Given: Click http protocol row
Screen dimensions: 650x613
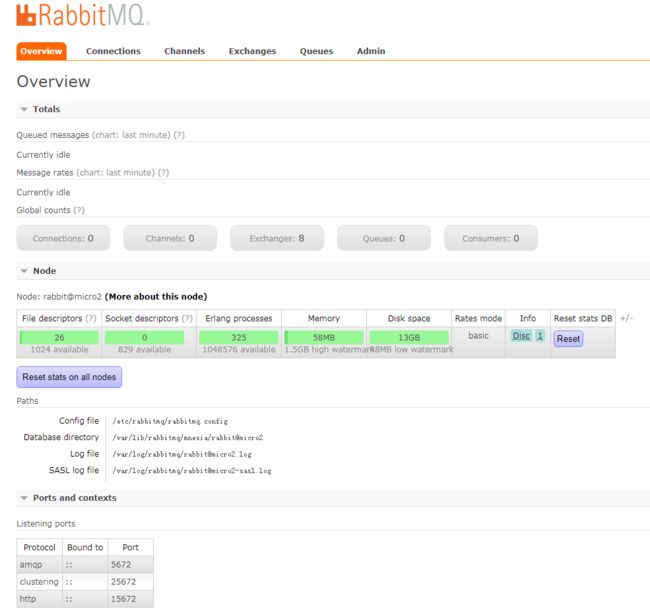Looking at the screenshot, I should (85, 599).
